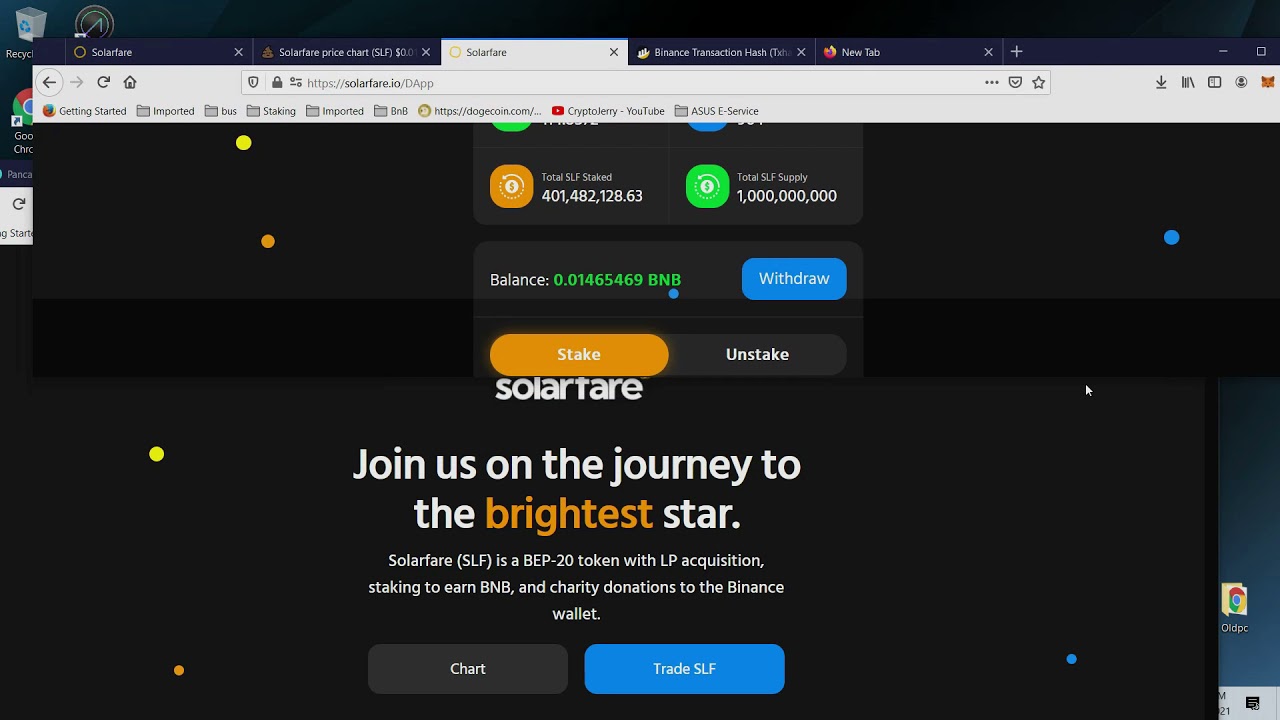Image resolution: width=1280 pixels, height=720 pixels.
Task: Open Imported folder next to Getting Started
Action: coord(166,111)
